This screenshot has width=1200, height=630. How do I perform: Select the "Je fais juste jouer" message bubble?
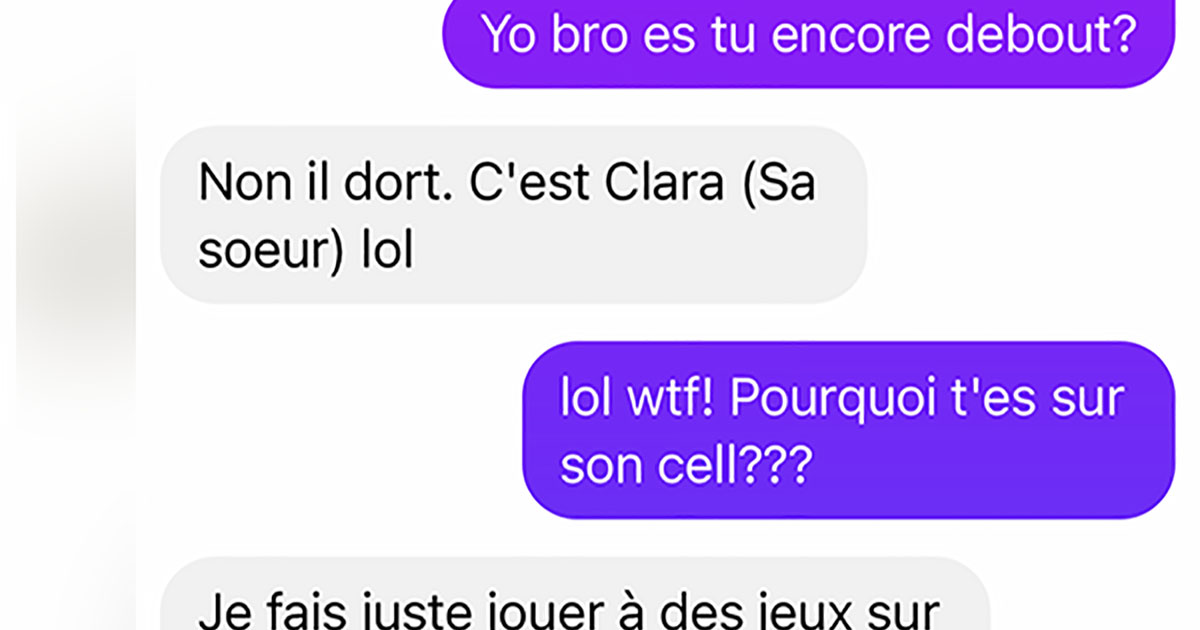coord(575,594)
